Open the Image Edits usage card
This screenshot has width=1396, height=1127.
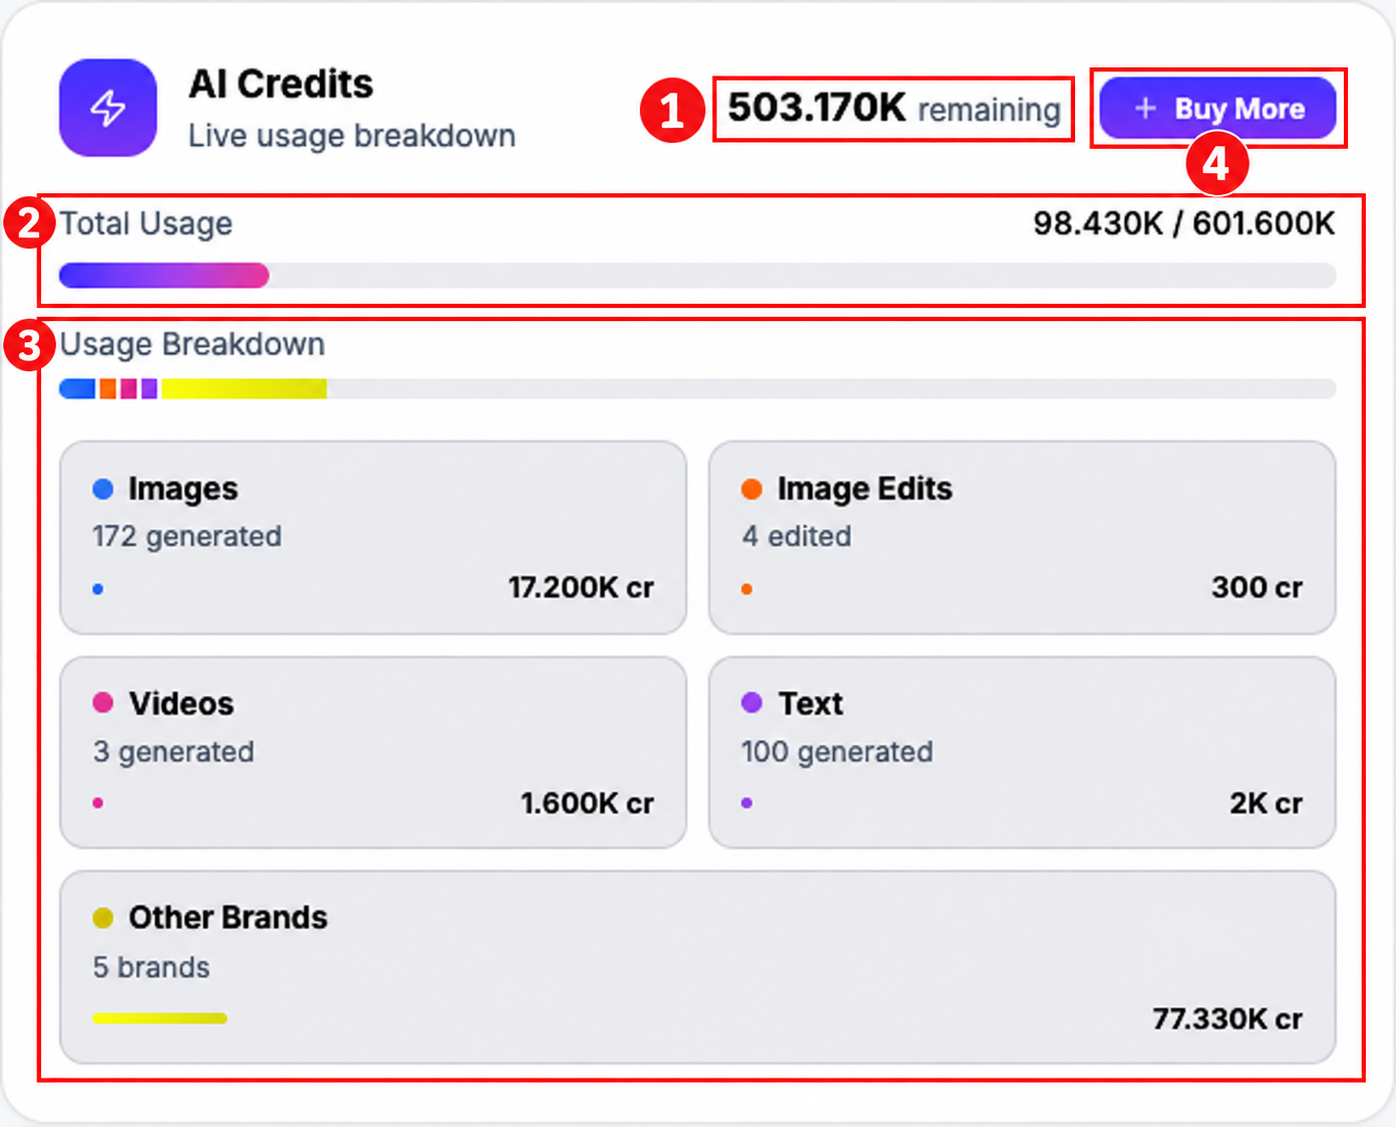pos(1022,537)
